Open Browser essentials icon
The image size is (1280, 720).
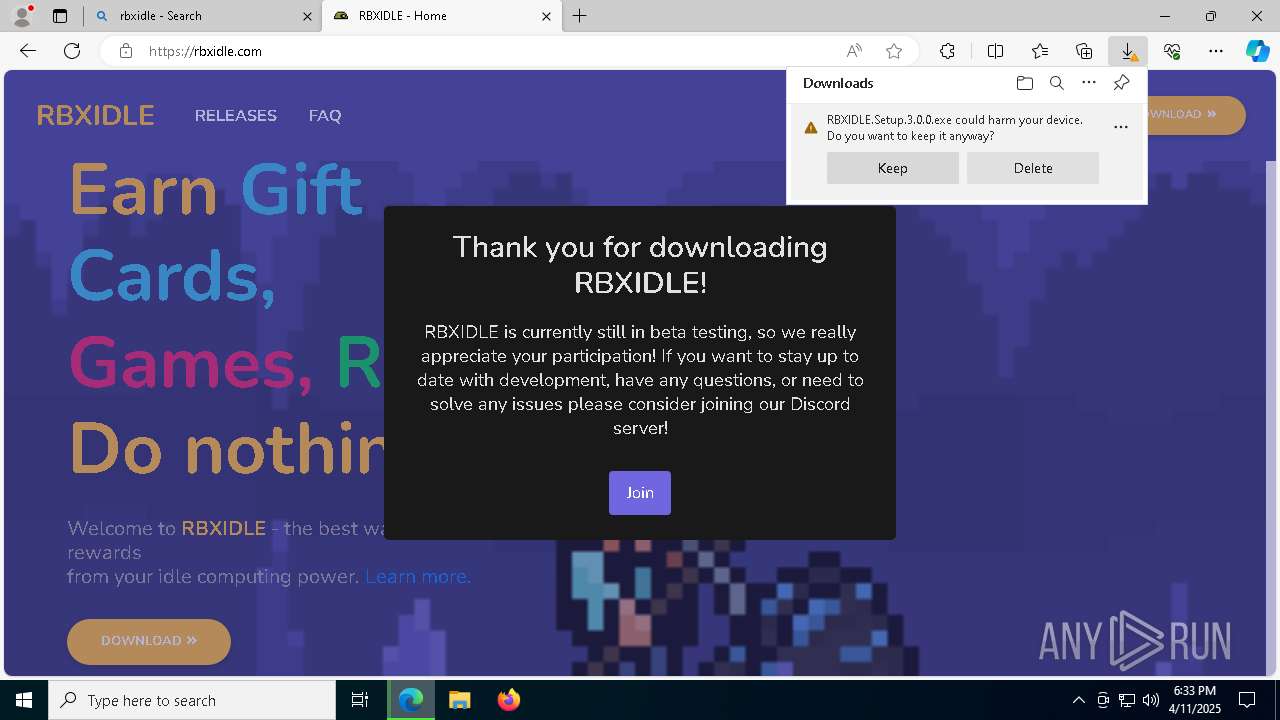point(1172,51)
